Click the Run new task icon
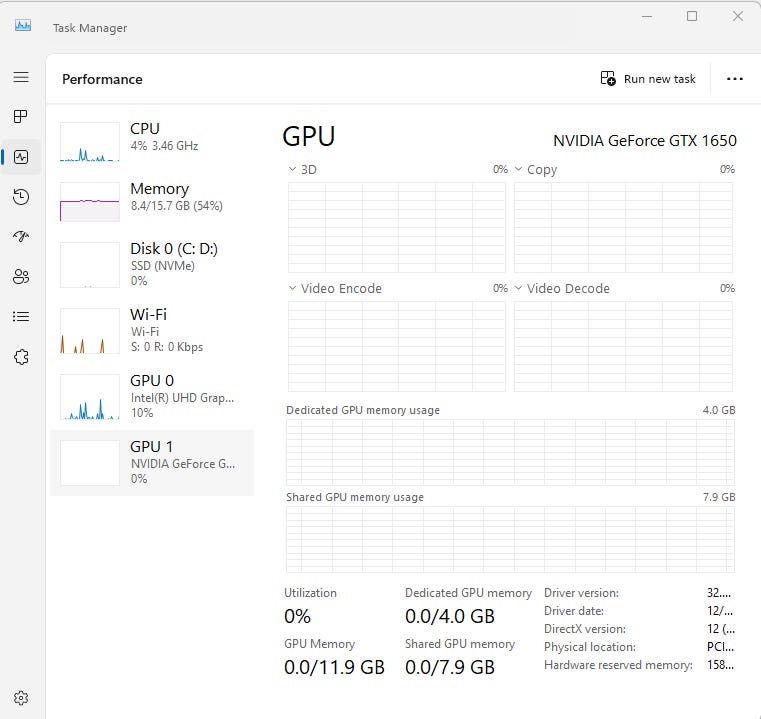Viewport: 761px width, 719px height. 608,78
